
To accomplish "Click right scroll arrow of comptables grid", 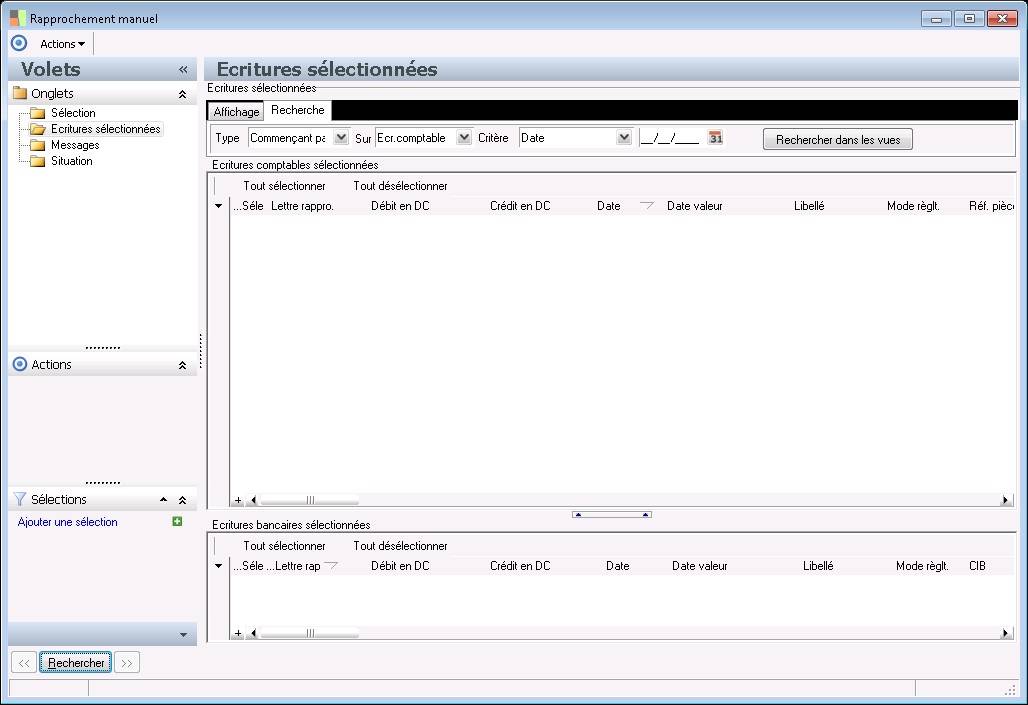I will point(1005,500).
